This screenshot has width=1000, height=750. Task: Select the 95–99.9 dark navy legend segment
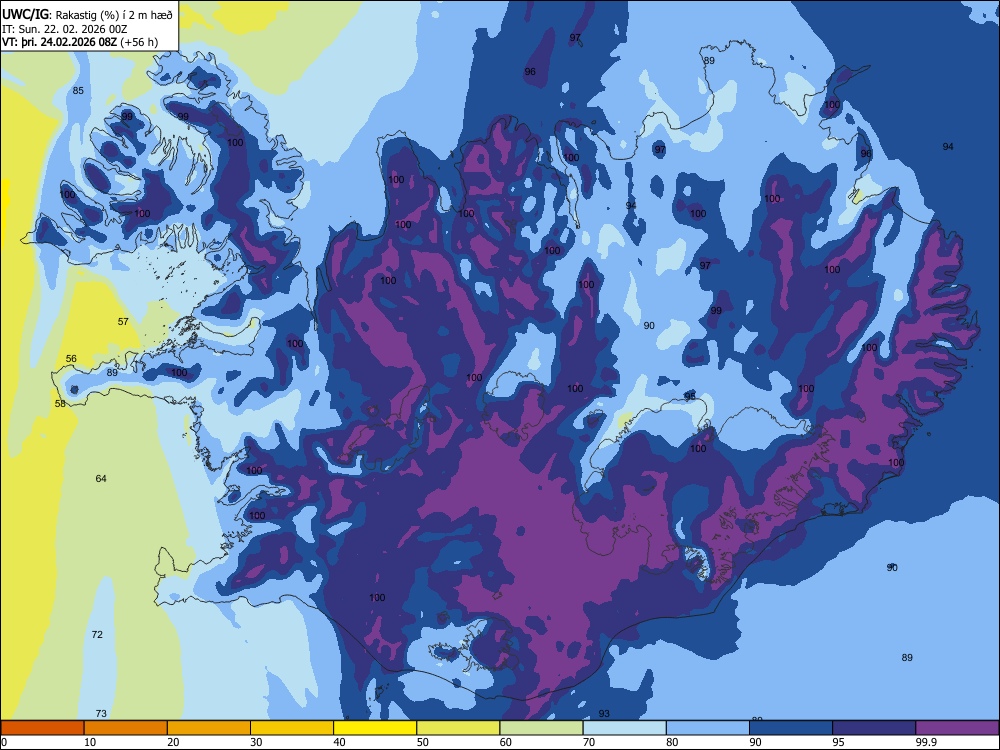[x=874, y=728]
